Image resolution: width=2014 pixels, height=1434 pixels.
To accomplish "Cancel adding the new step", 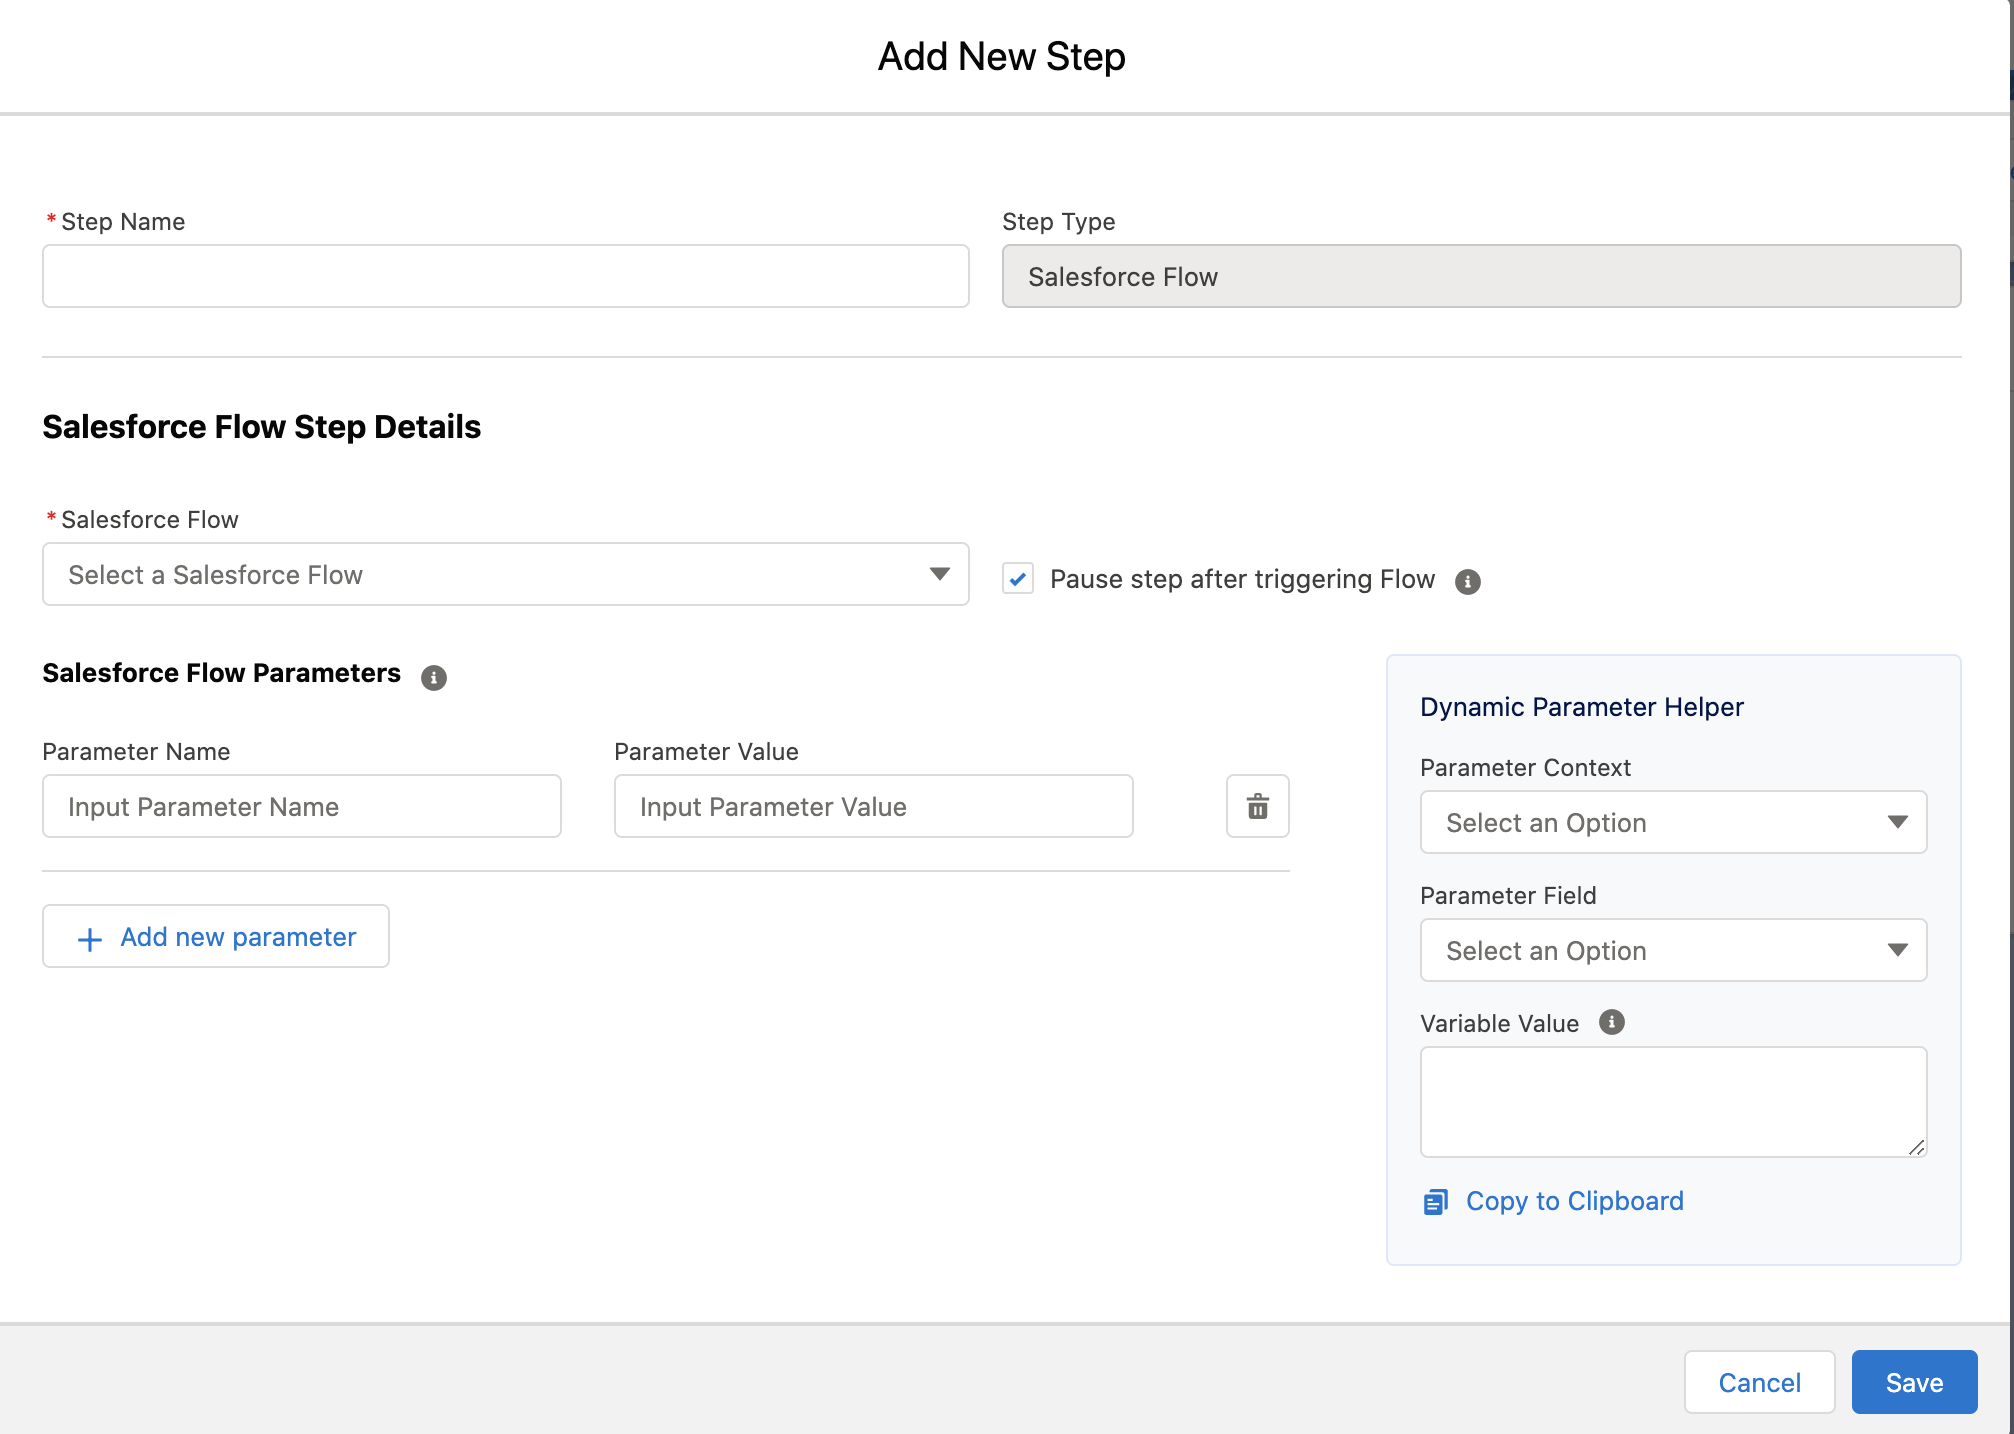I will point(1759,1382).
